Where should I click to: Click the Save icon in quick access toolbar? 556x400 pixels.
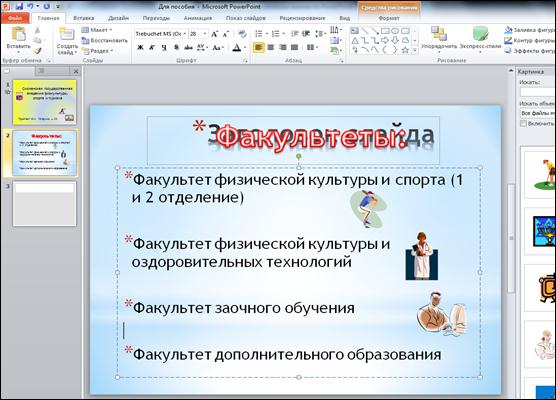point(20,6)
